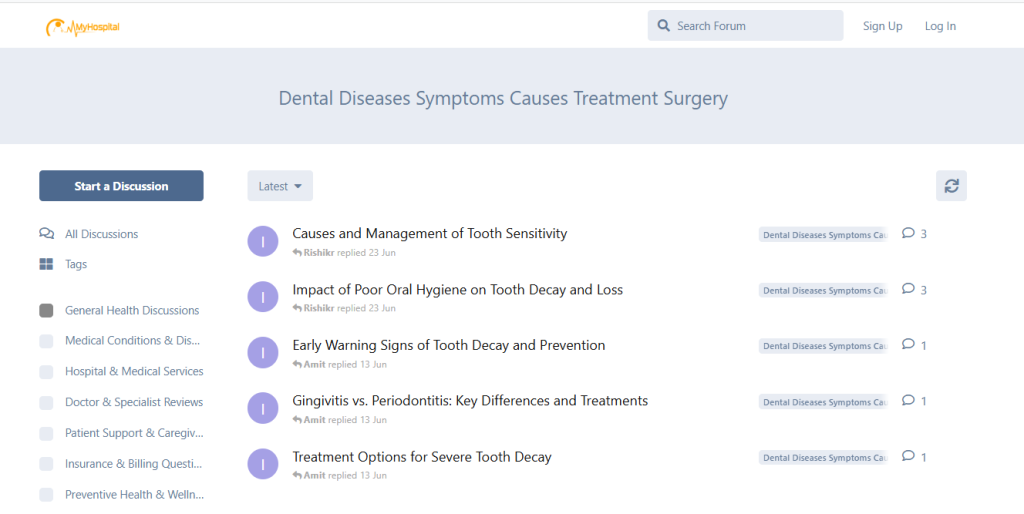The image size is (1024, 514).
Task: Open Impact of Poor Oral Hygiene discussion
Action: (457, 290)
